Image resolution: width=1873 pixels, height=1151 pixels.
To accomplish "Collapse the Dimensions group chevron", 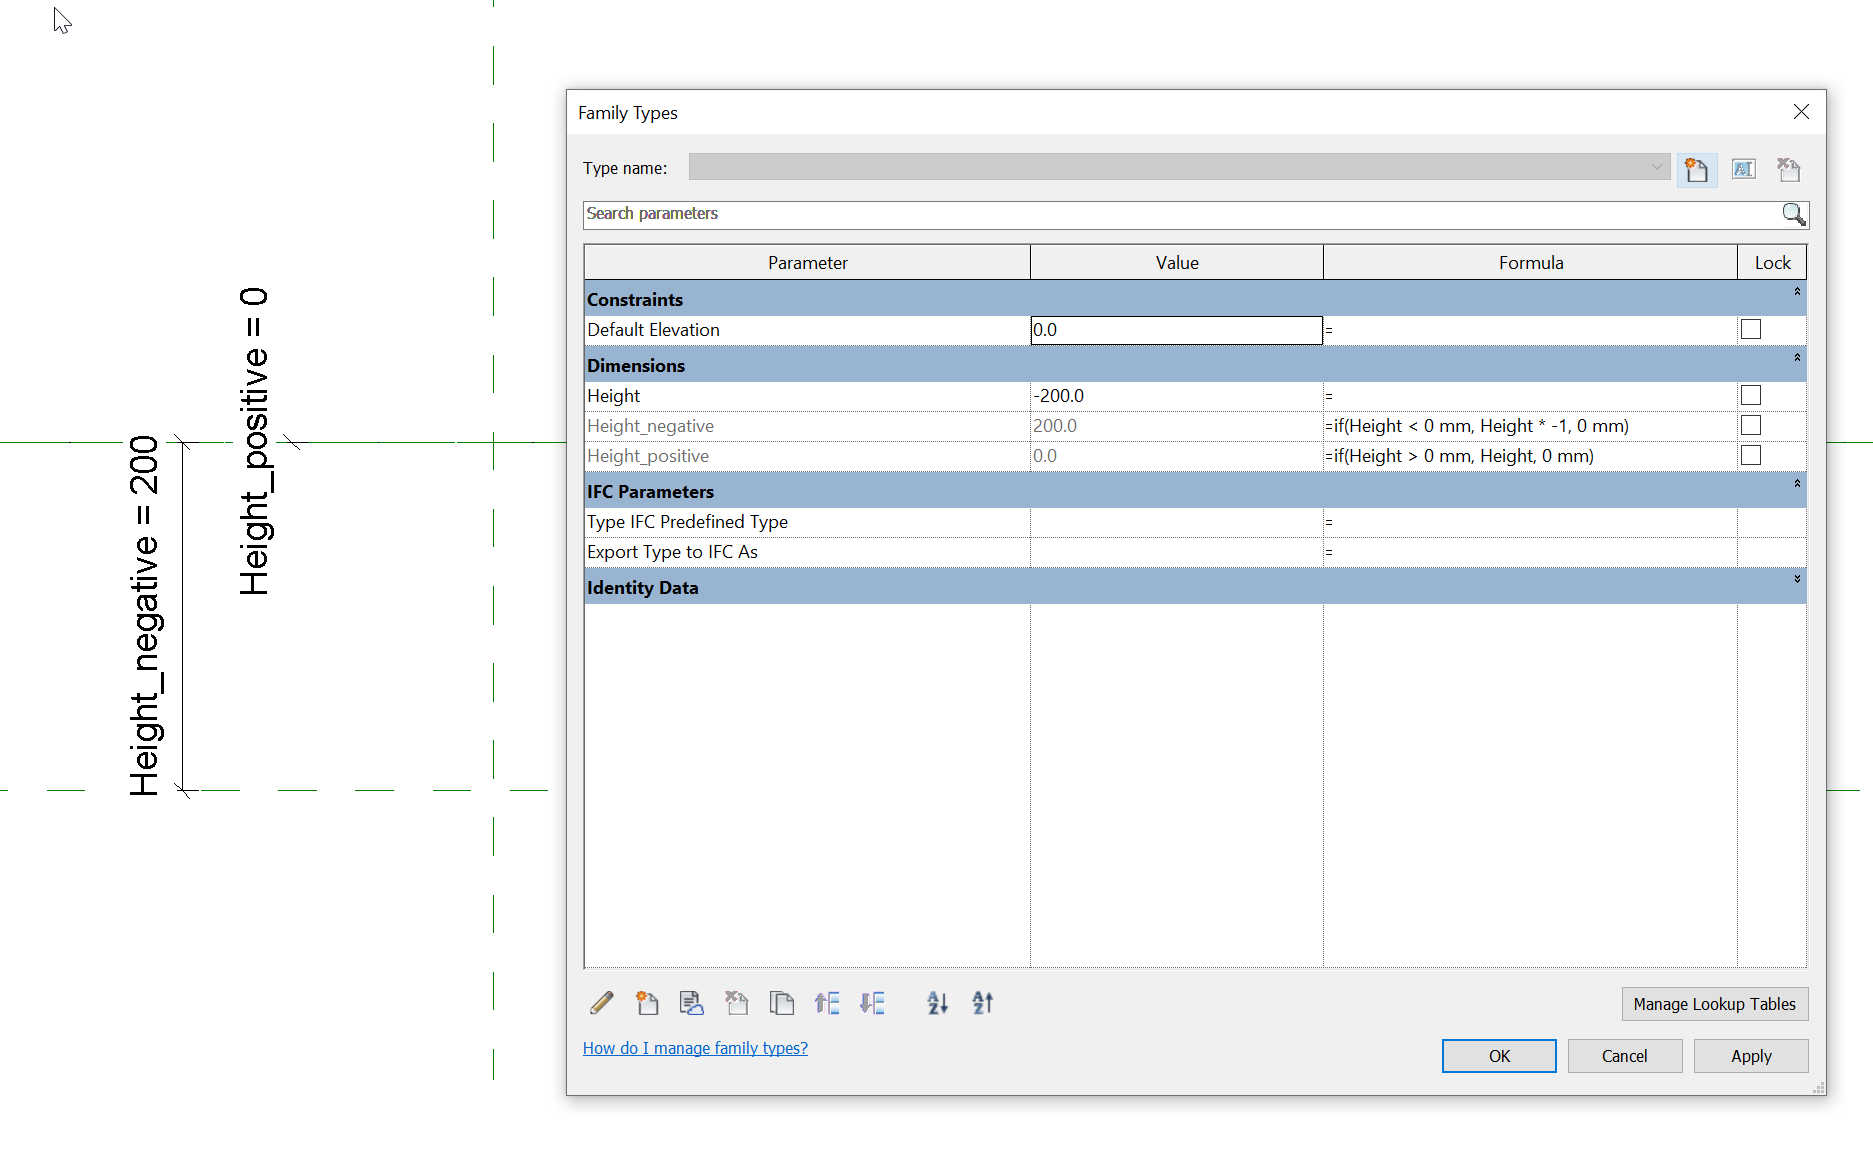I will tap(1796, 358).
